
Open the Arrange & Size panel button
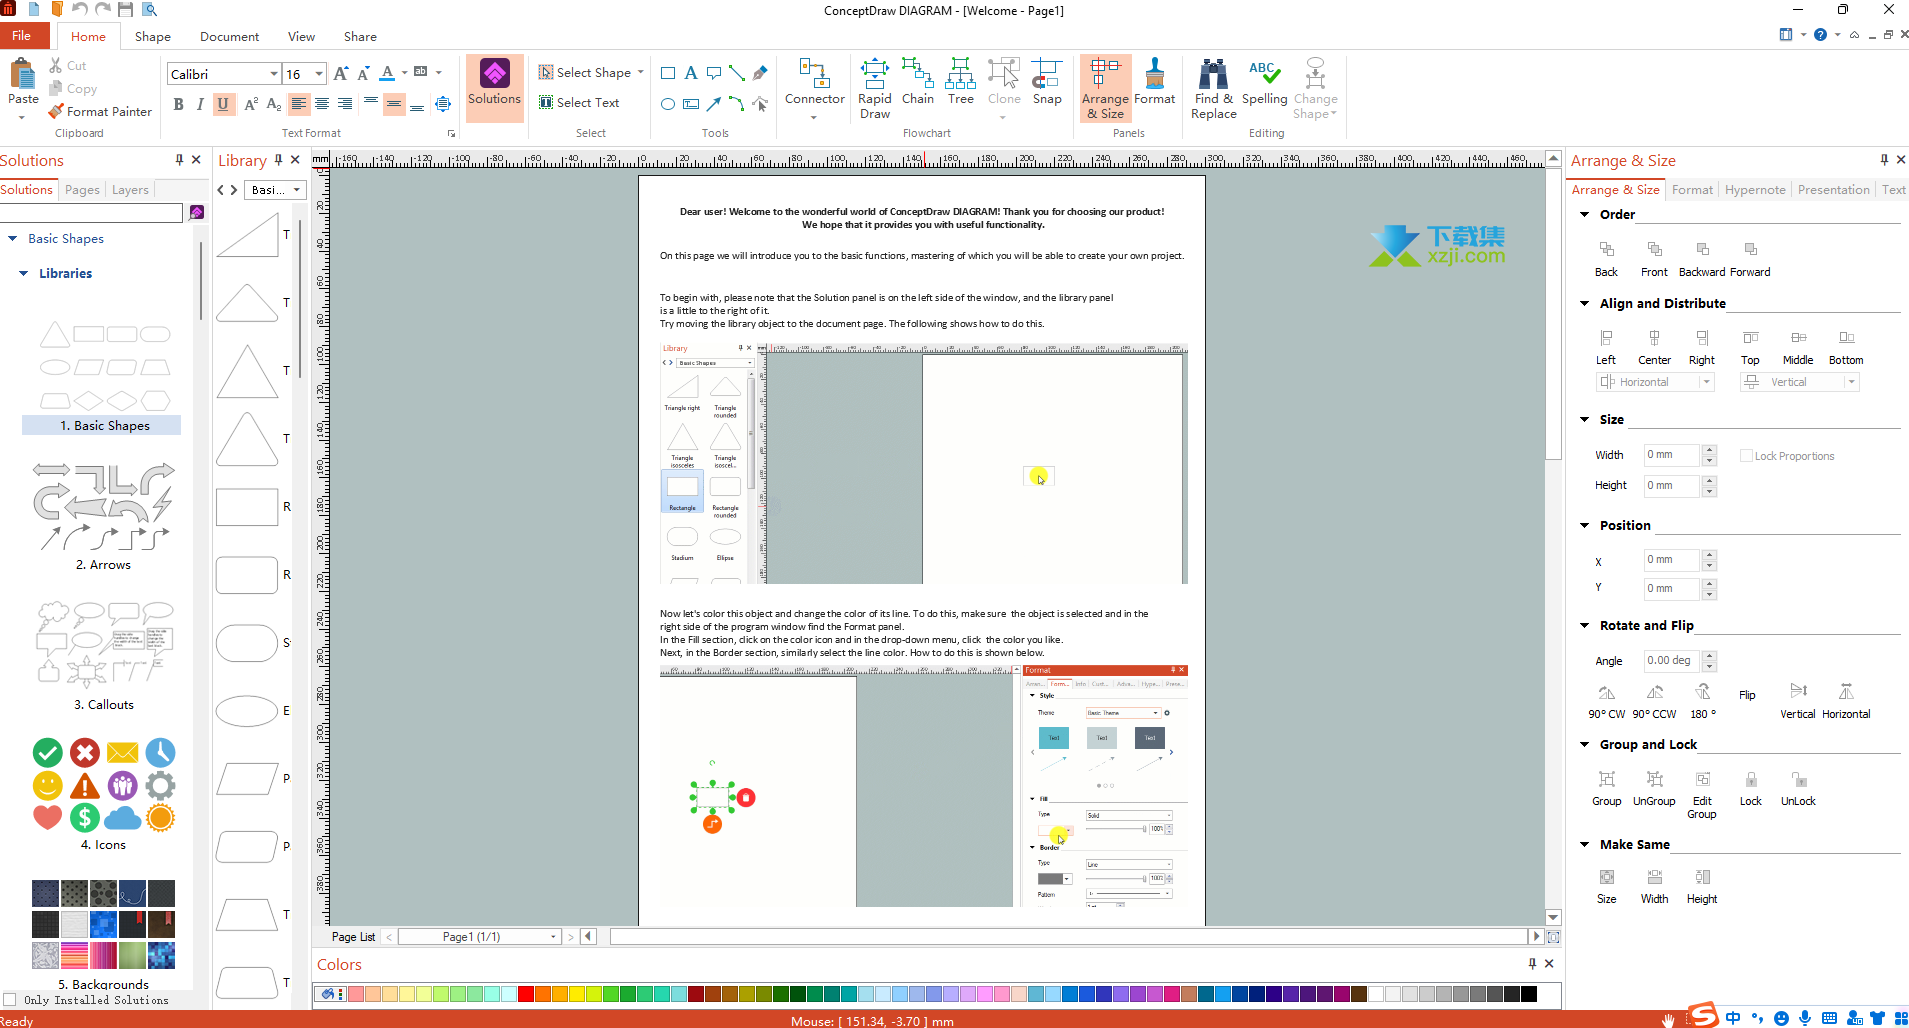pyautogui.click(x=1105, y=88)
